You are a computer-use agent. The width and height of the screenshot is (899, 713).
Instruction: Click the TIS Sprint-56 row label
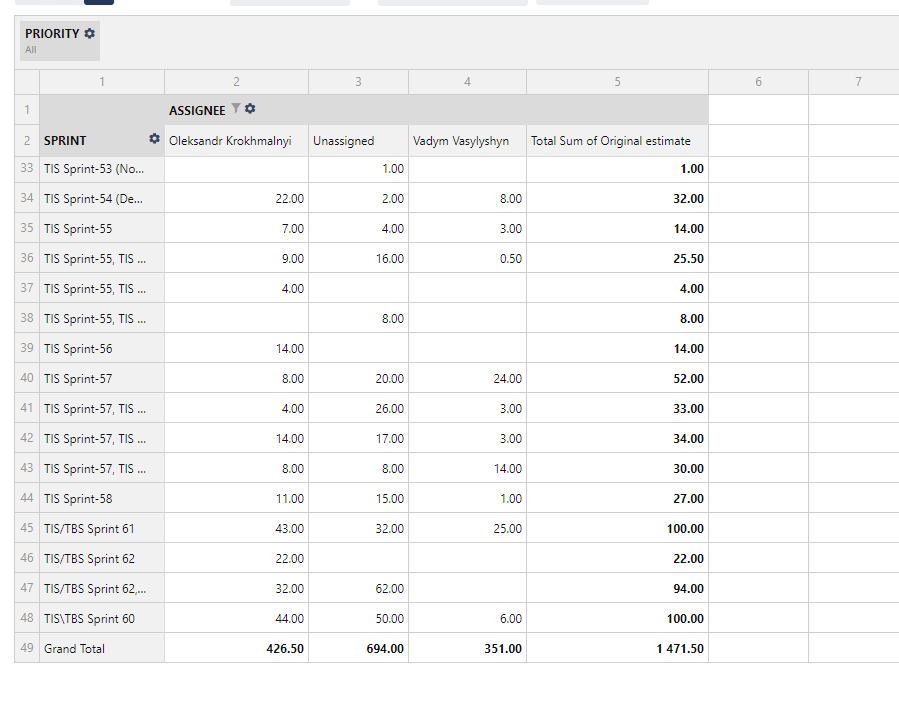tap(102, 348)
